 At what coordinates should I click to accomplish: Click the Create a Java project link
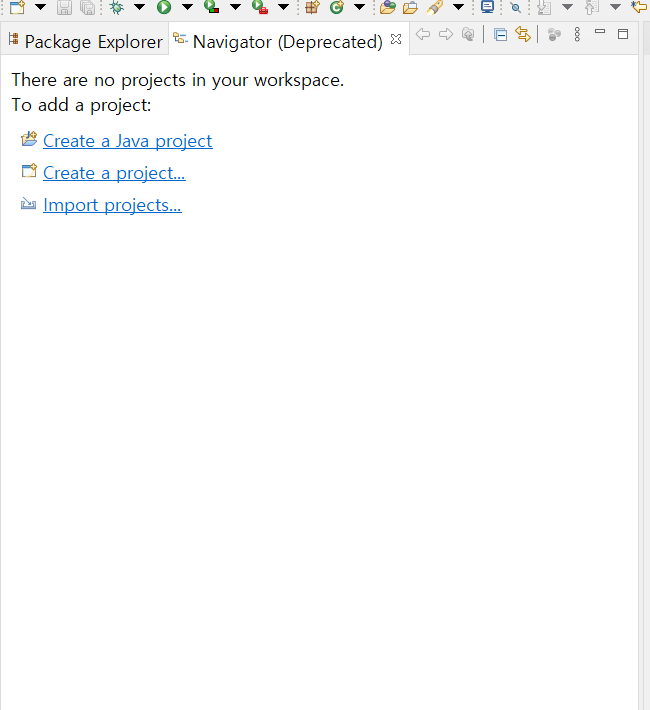click(x=128, y=141)
